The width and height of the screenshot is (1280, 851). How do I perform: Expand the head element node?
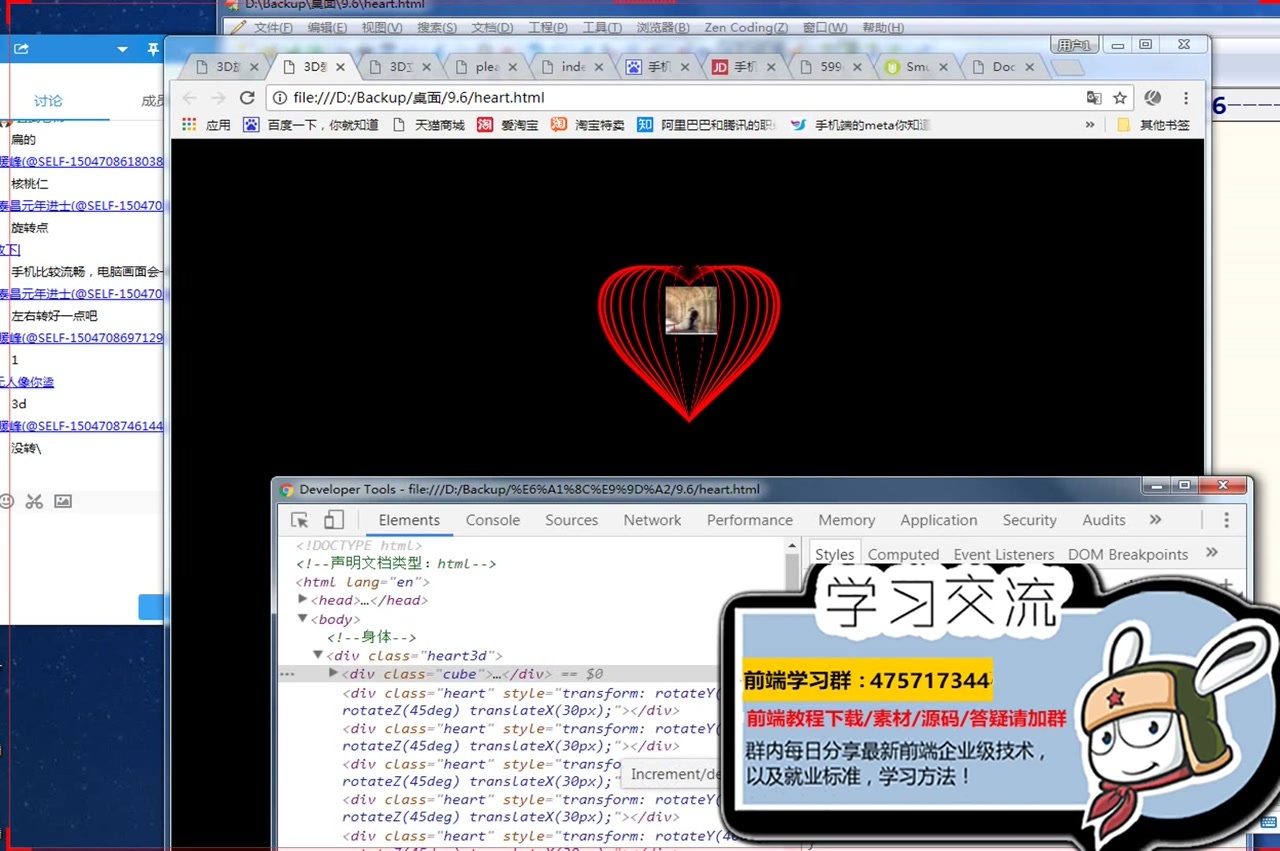[304, 599]
